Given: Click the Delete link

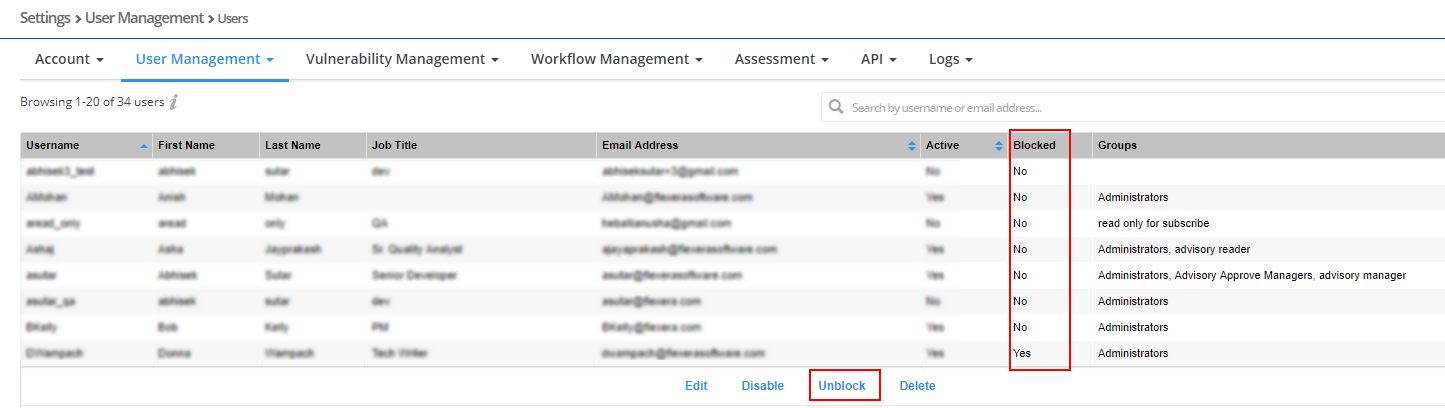Looking at the screenshot, I should click(917, 386).
